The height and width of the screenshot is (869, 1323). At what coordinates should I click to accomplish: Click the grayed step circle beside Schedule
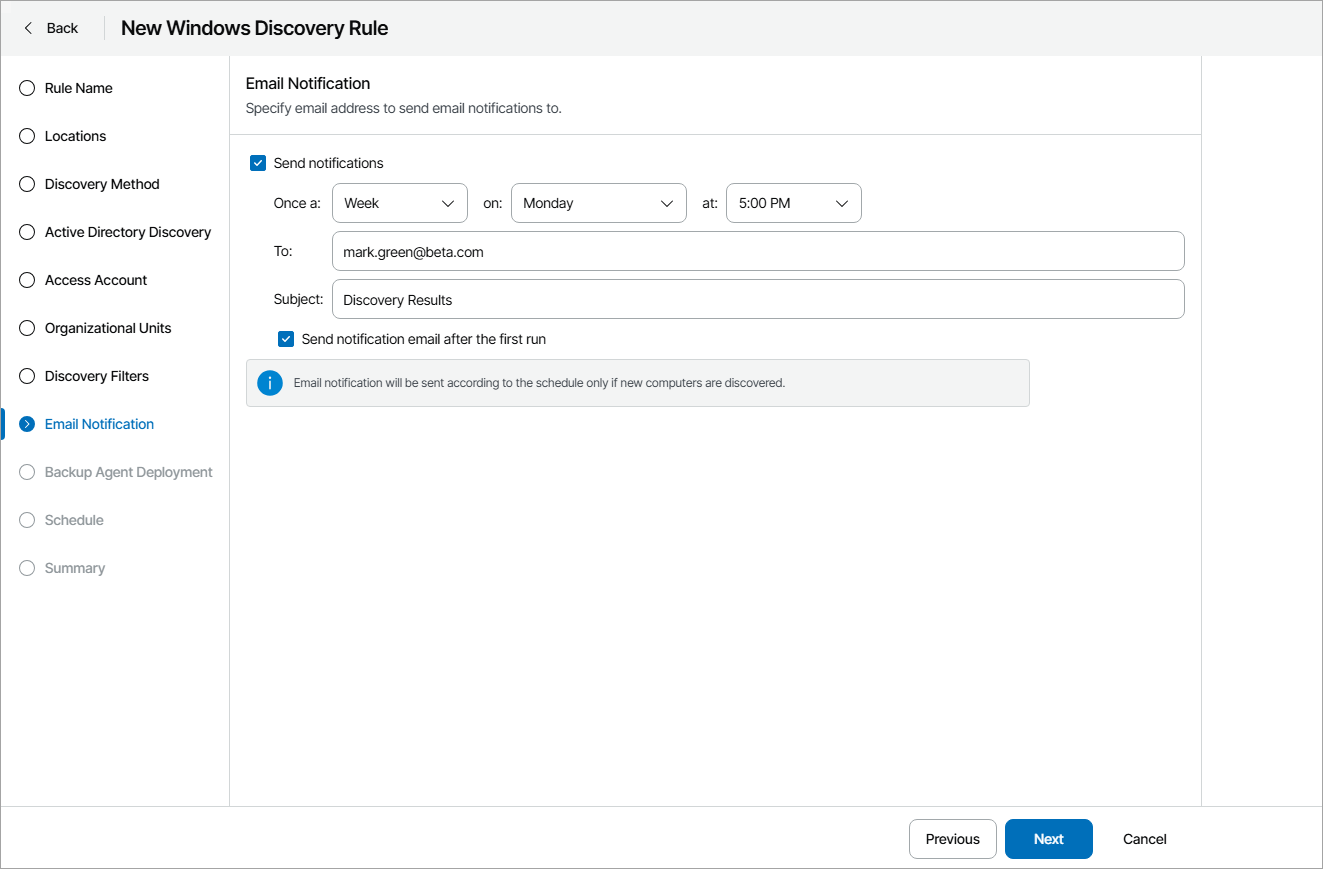click(x=26, y=520)
